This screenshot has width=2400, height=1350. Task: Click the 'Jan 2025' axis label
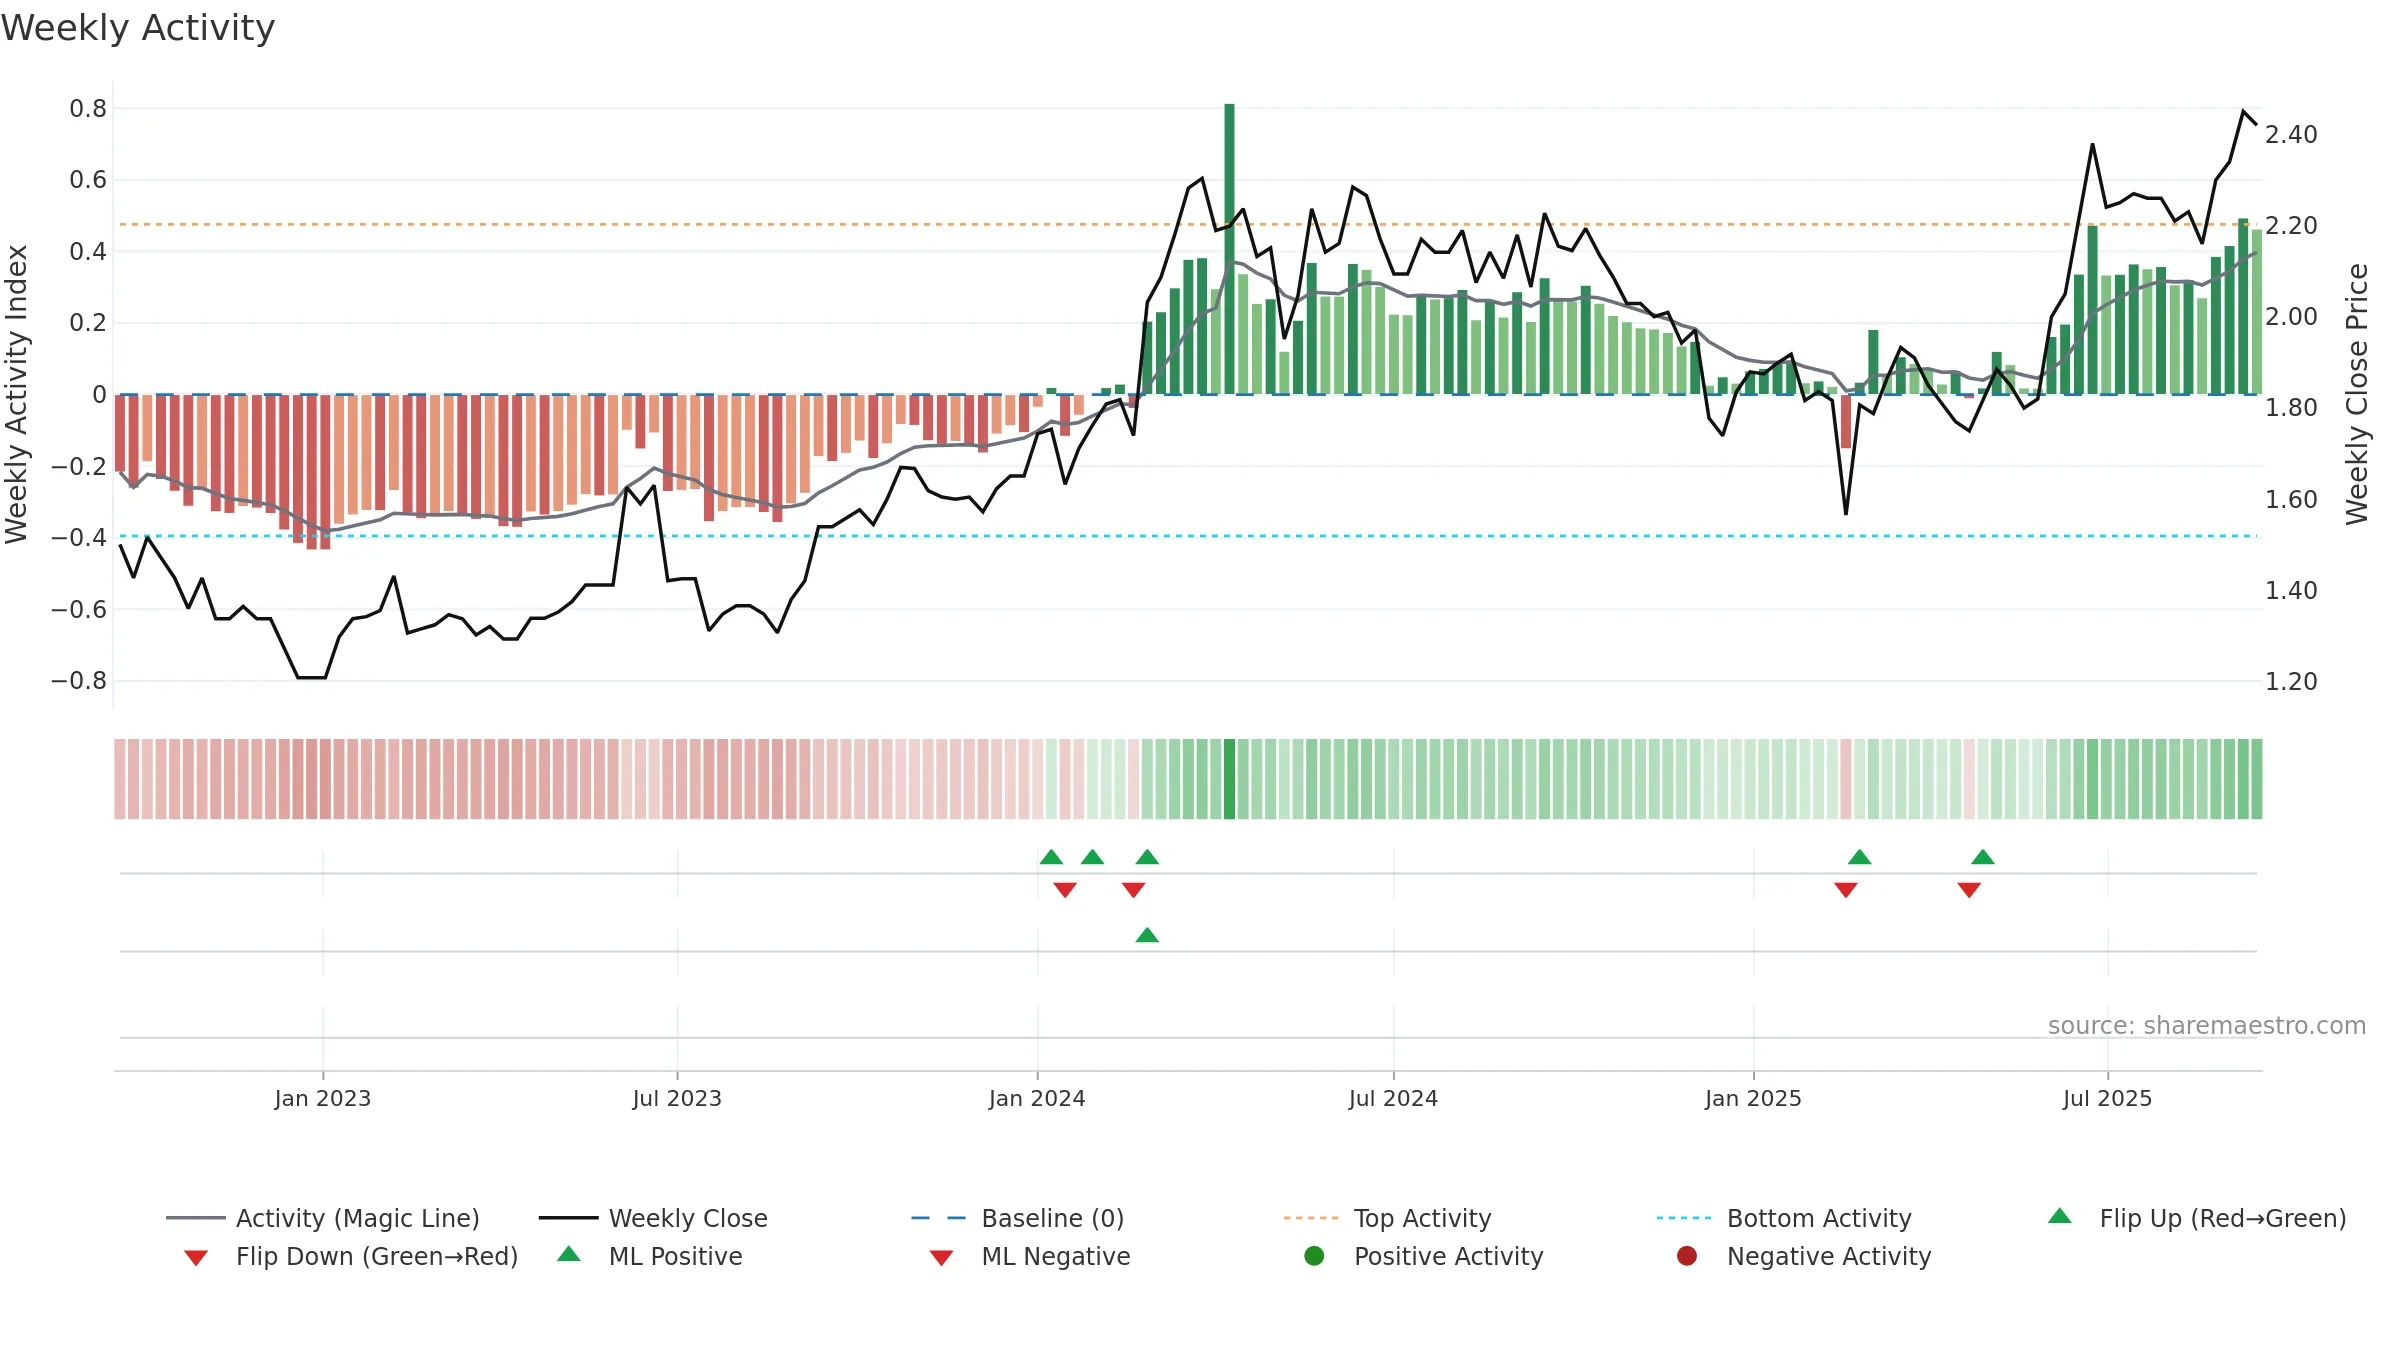pyautogui.click(x=1753, y=1098)
